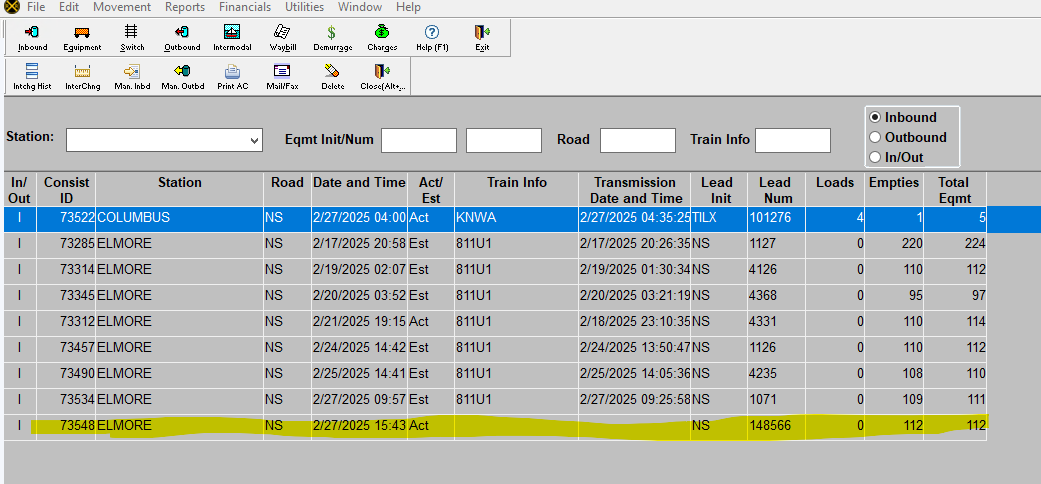1041x484 pixels.
Task: Click the Delete toolbar icon
Action: (332, 76)
